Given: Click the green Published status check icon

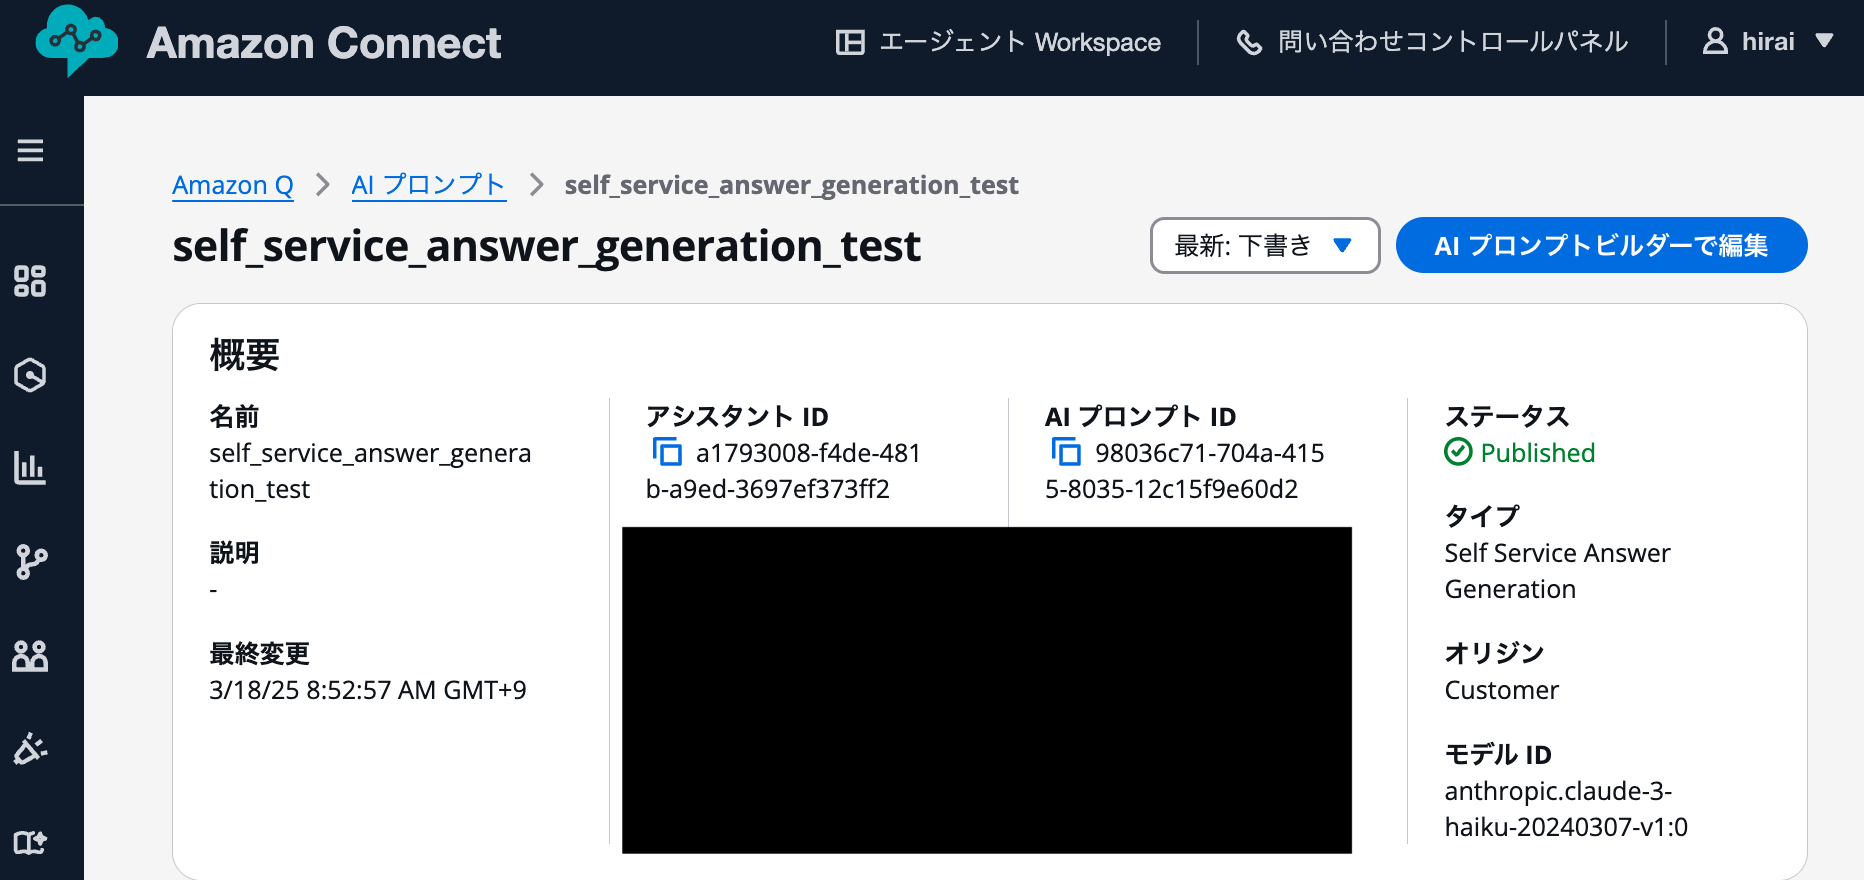Looking at the screenshot, I should pyautogui.click(x=1458, y=452).
